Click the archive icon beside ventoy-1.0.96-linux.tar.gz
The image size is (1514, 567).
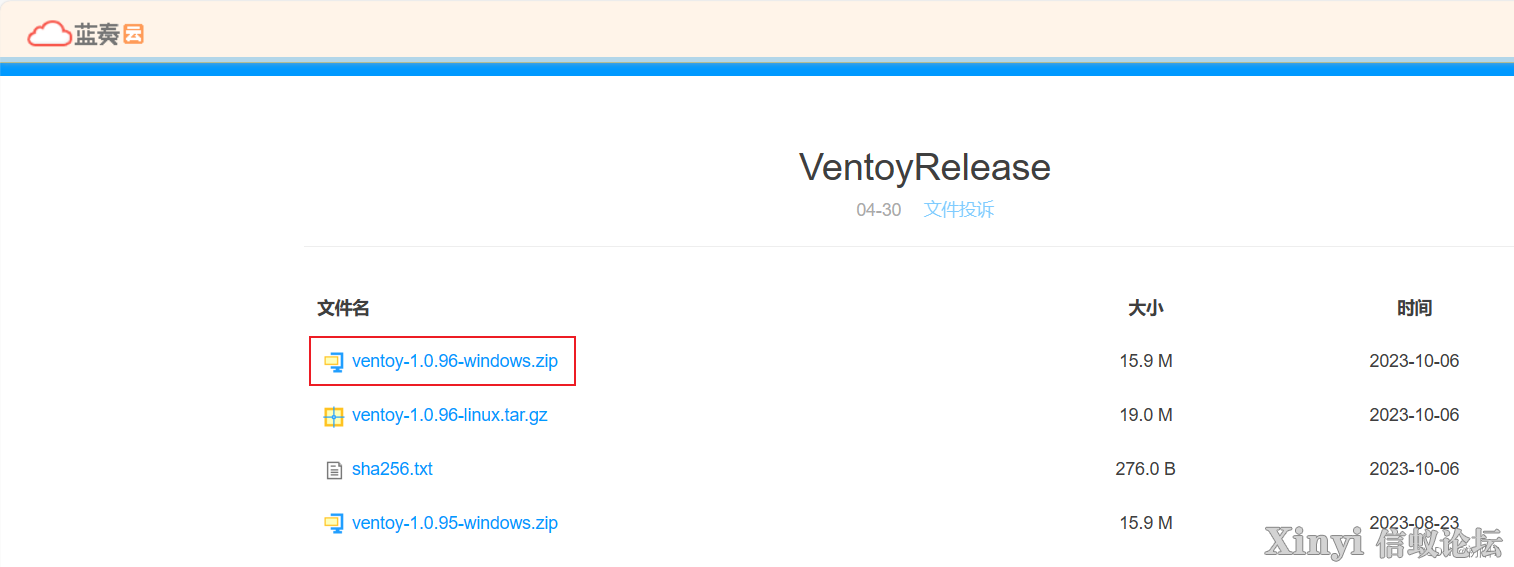click(x=334, y=416)
